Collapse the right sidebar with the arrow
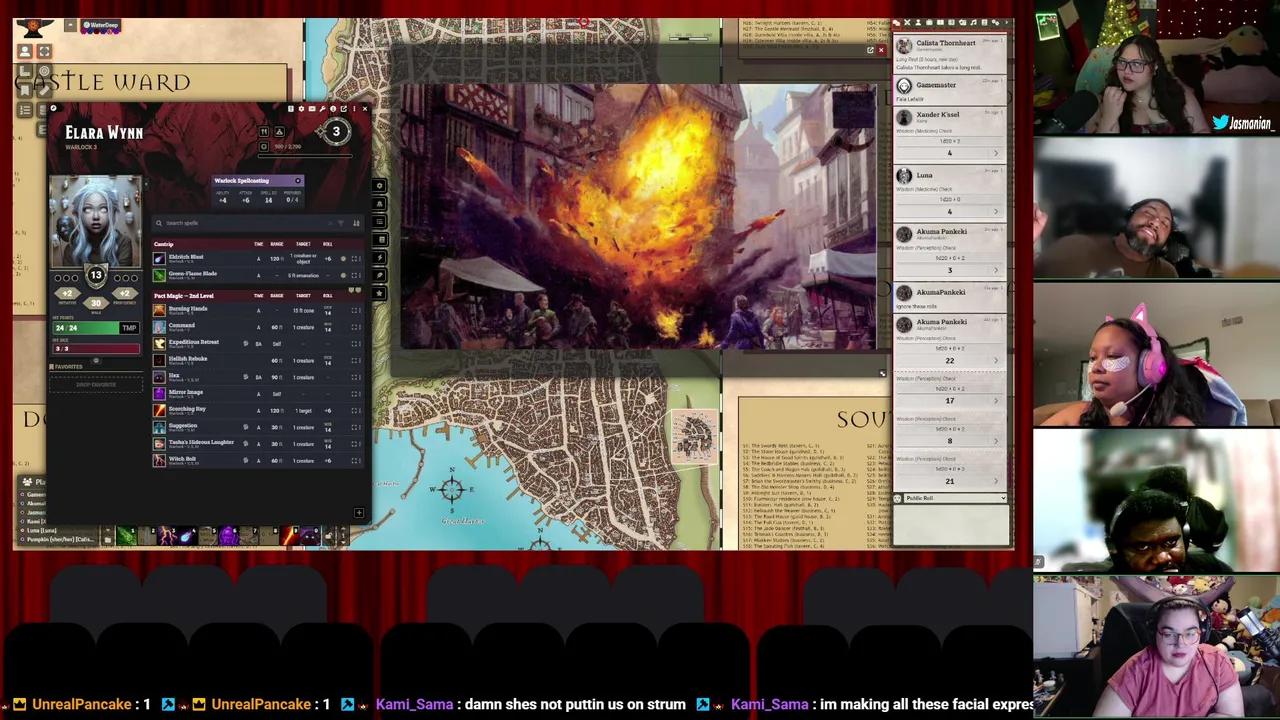 click(1007, 22)
